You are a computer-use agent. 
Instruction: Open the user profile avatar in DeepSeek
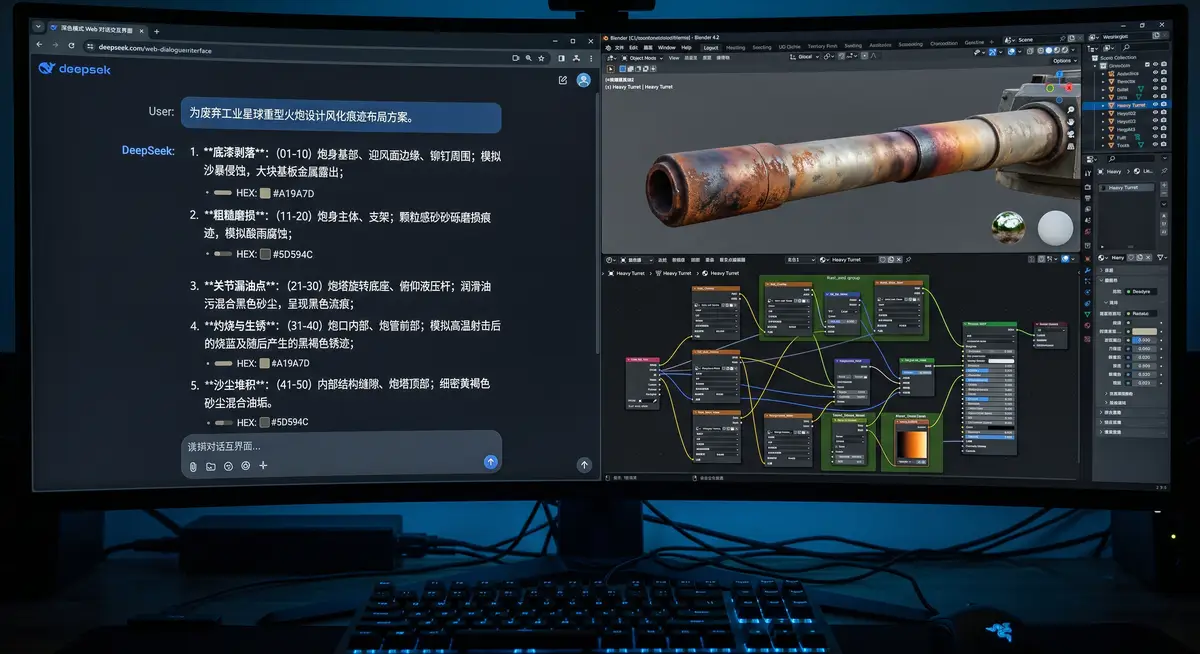[x=583, y=80]
